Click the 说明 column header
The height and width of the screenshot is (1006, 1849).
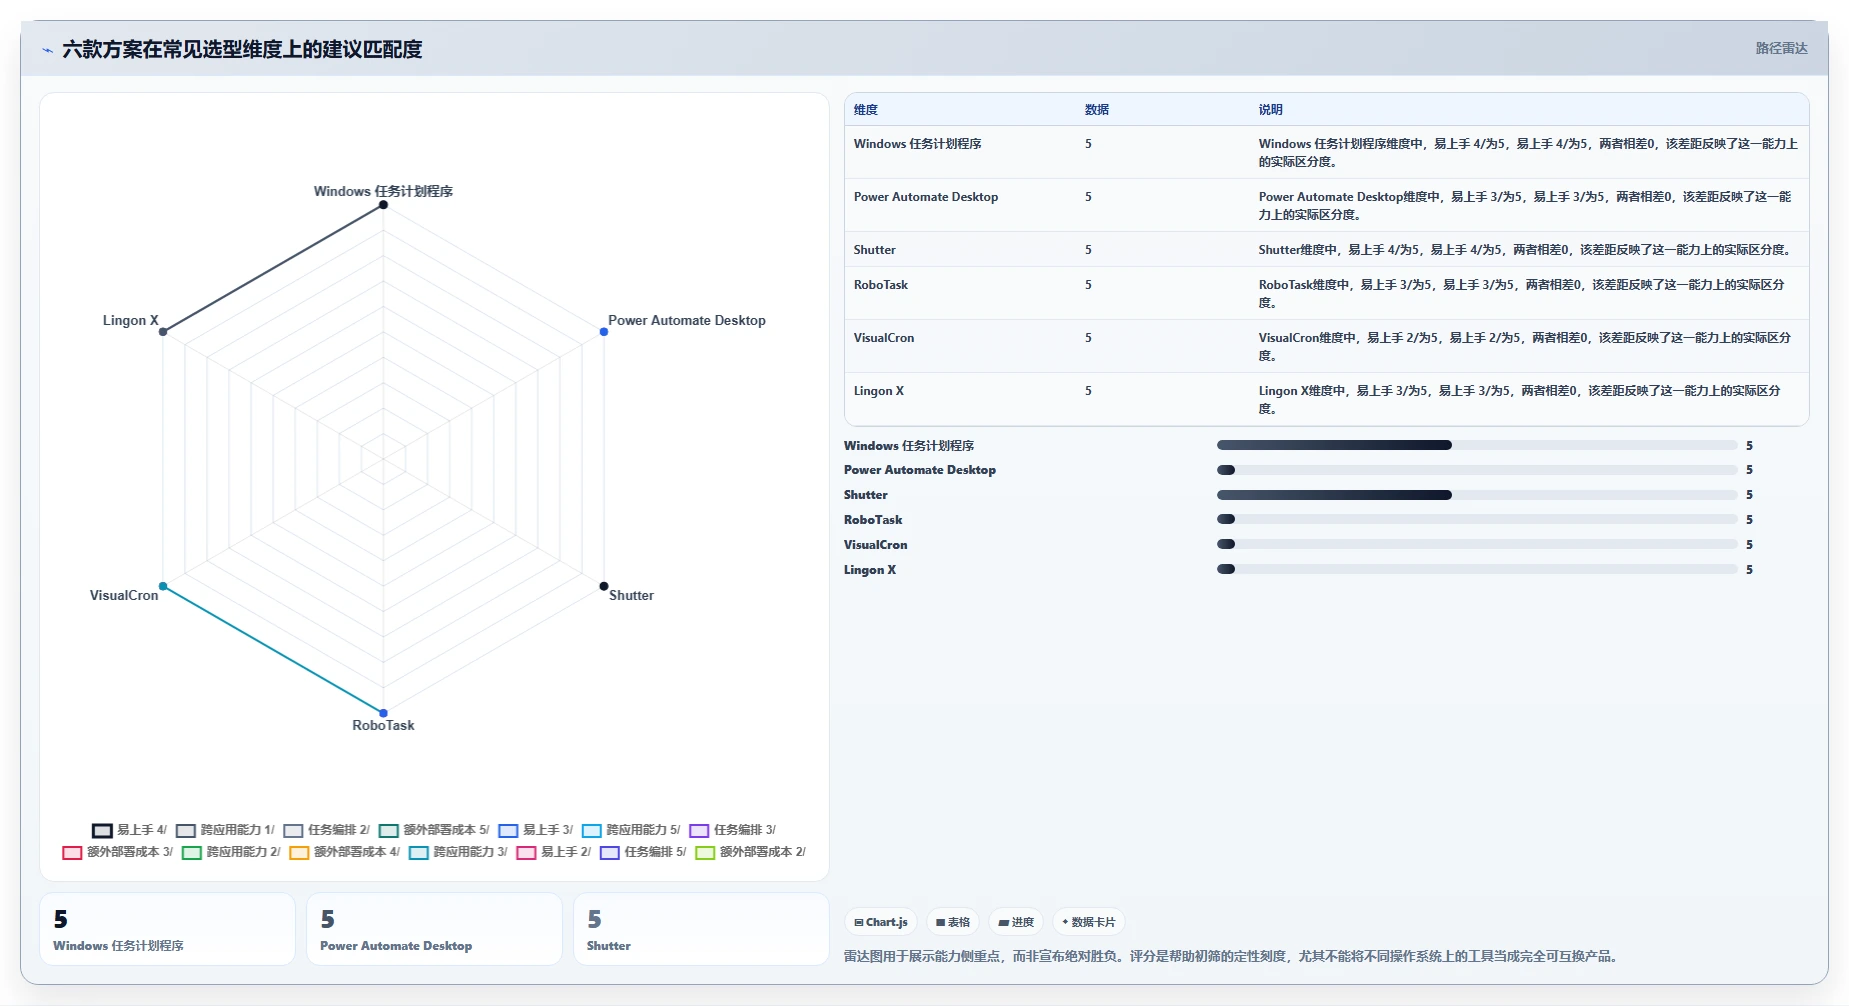1270,110
